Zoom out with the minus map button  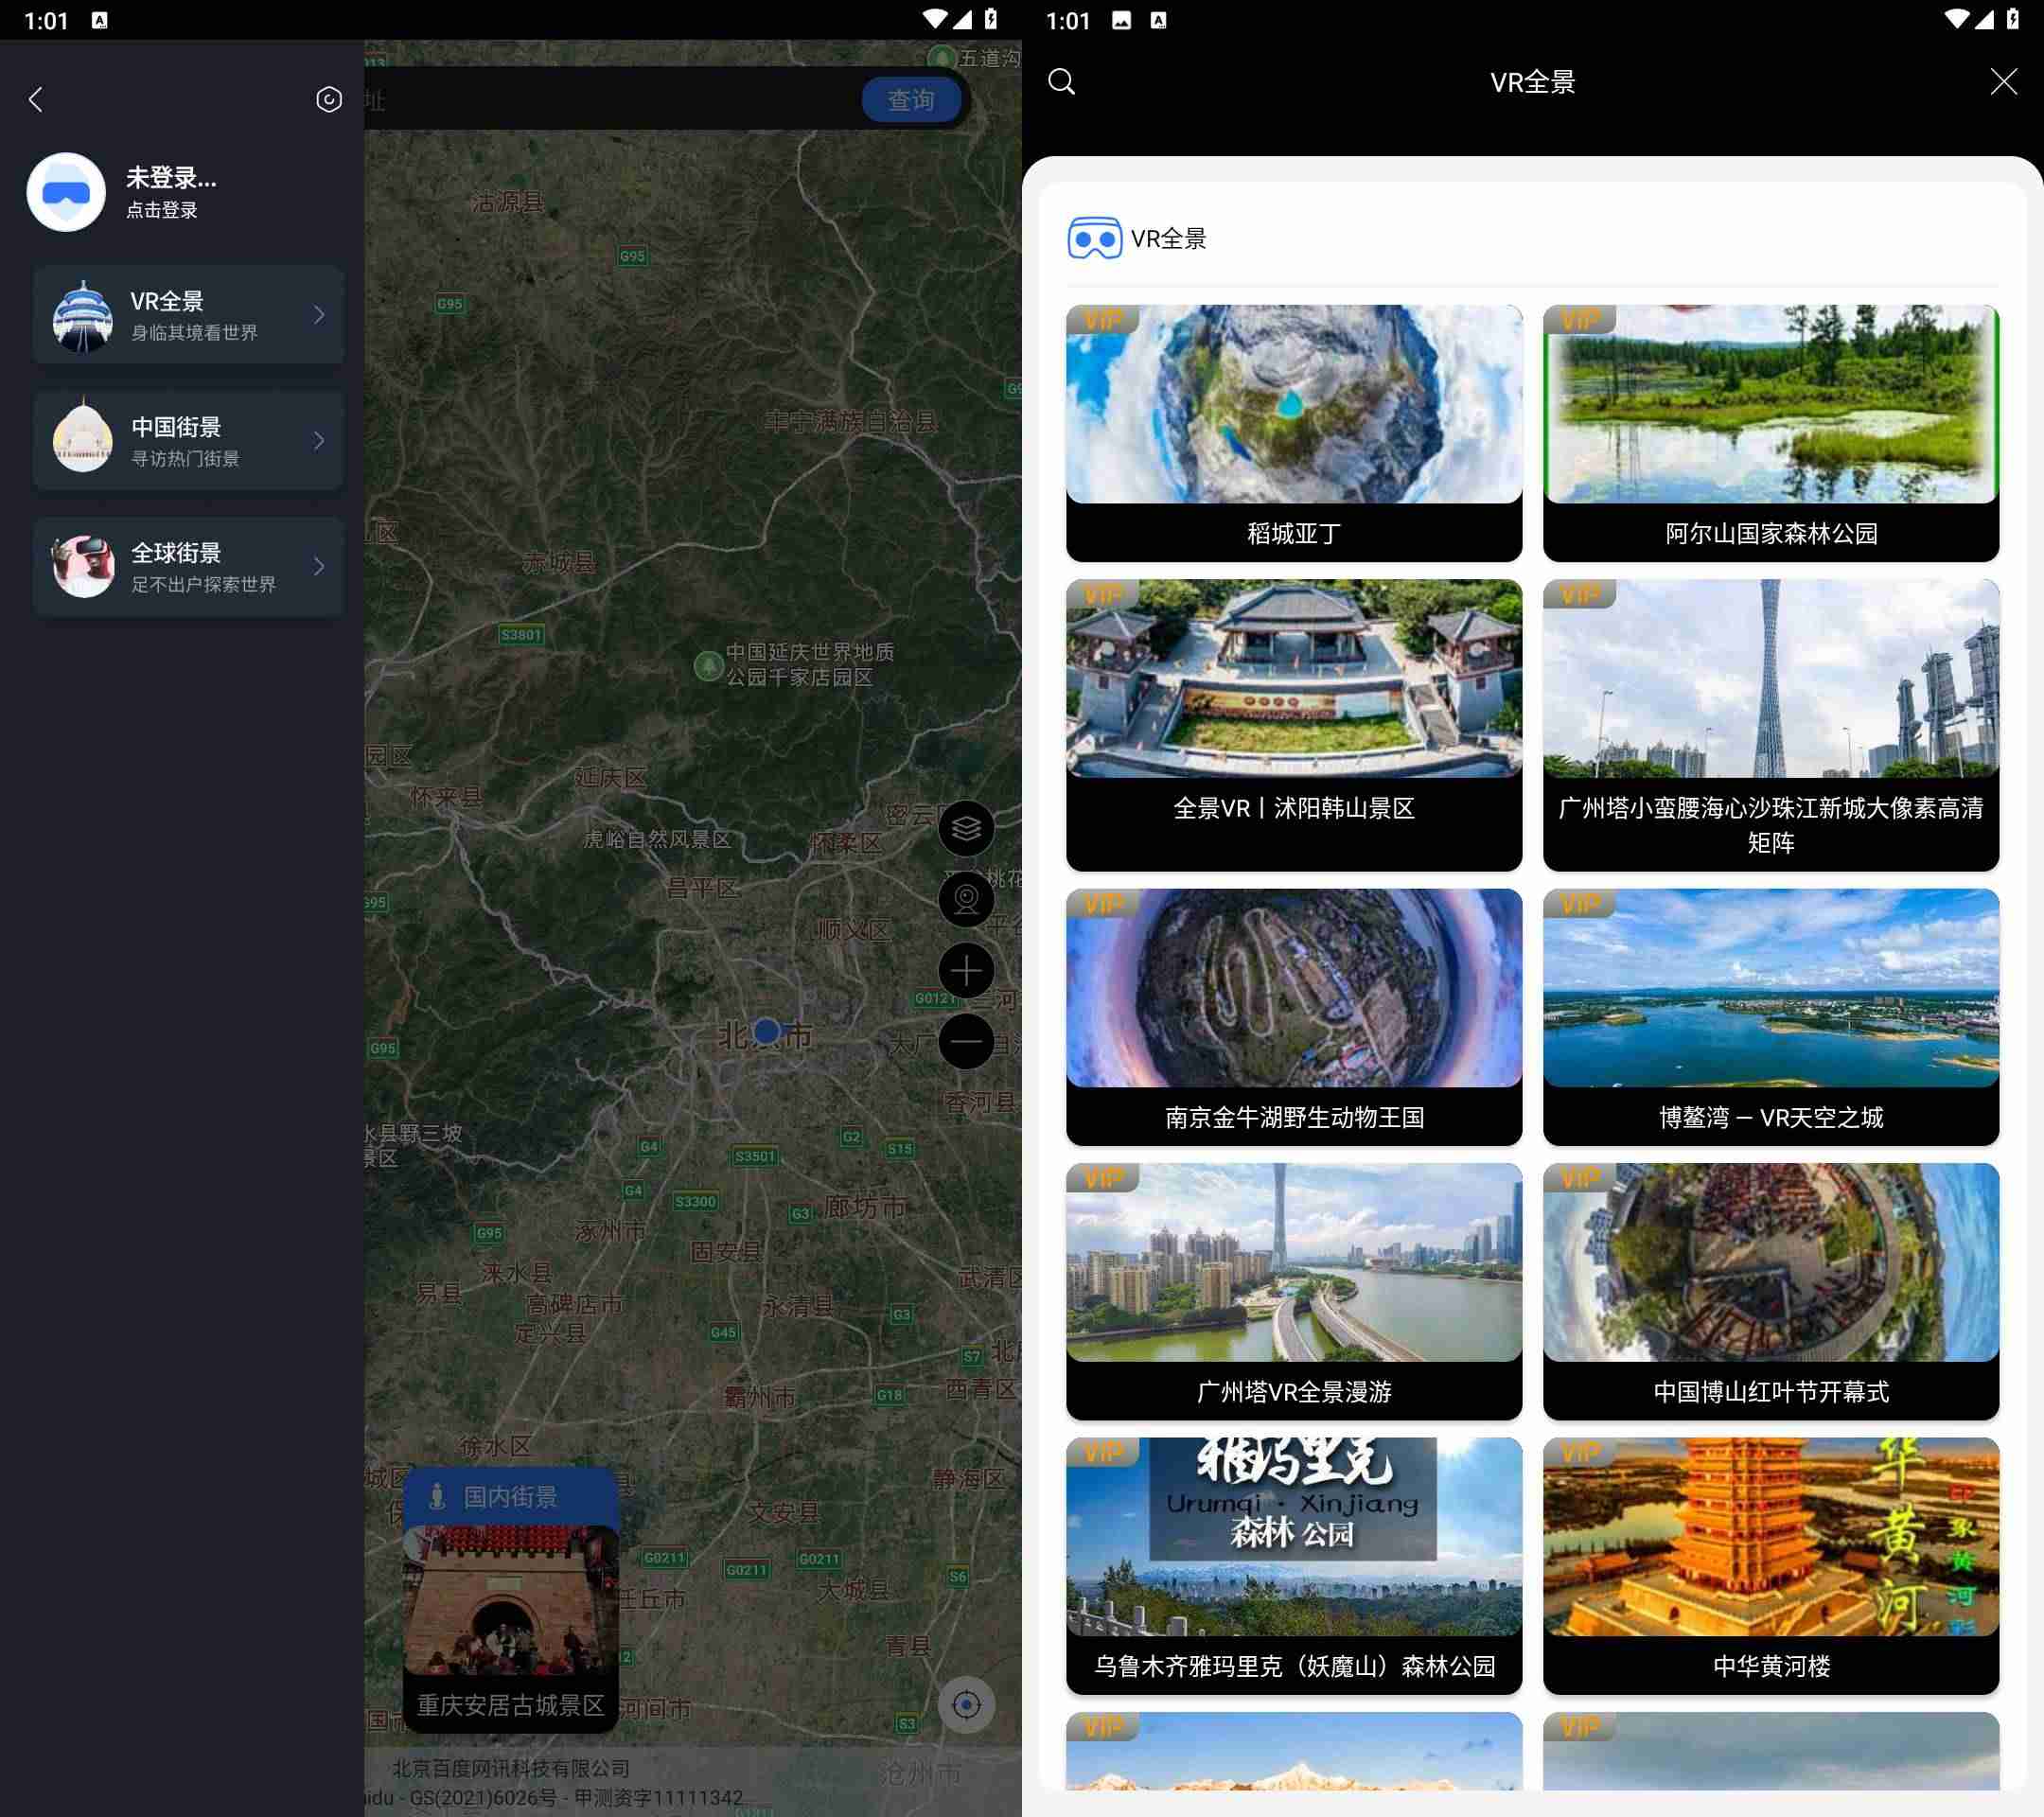point(966,1041)
